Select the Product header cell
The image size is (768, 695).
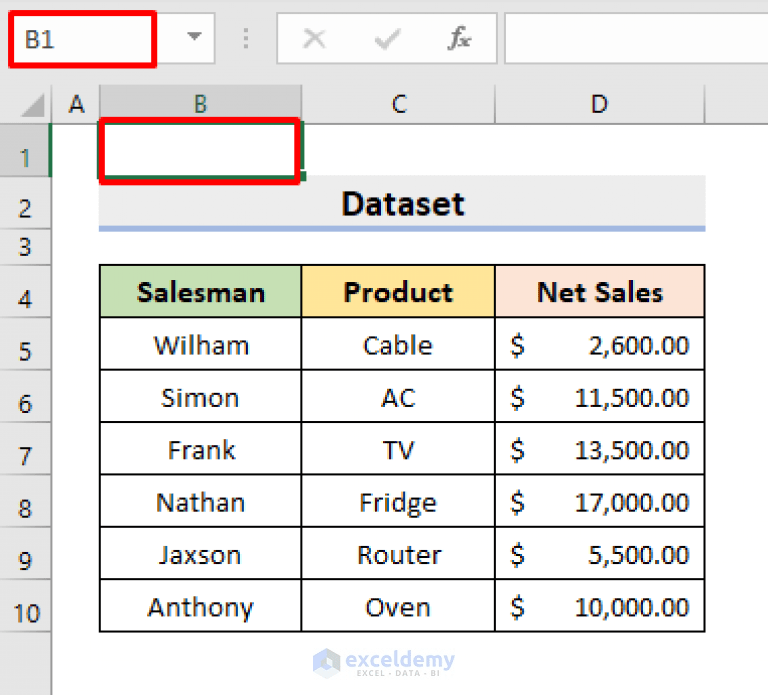398,292
